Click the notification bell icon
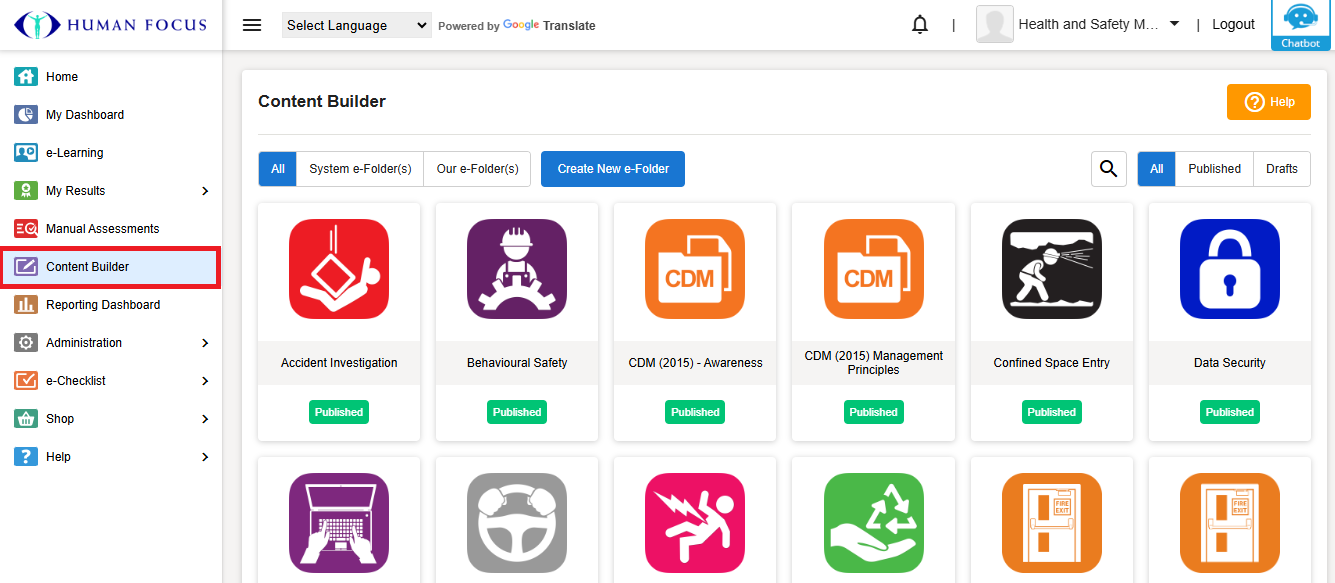Image resolution: width=1335 pixels, height=583 pixels. 920,25
